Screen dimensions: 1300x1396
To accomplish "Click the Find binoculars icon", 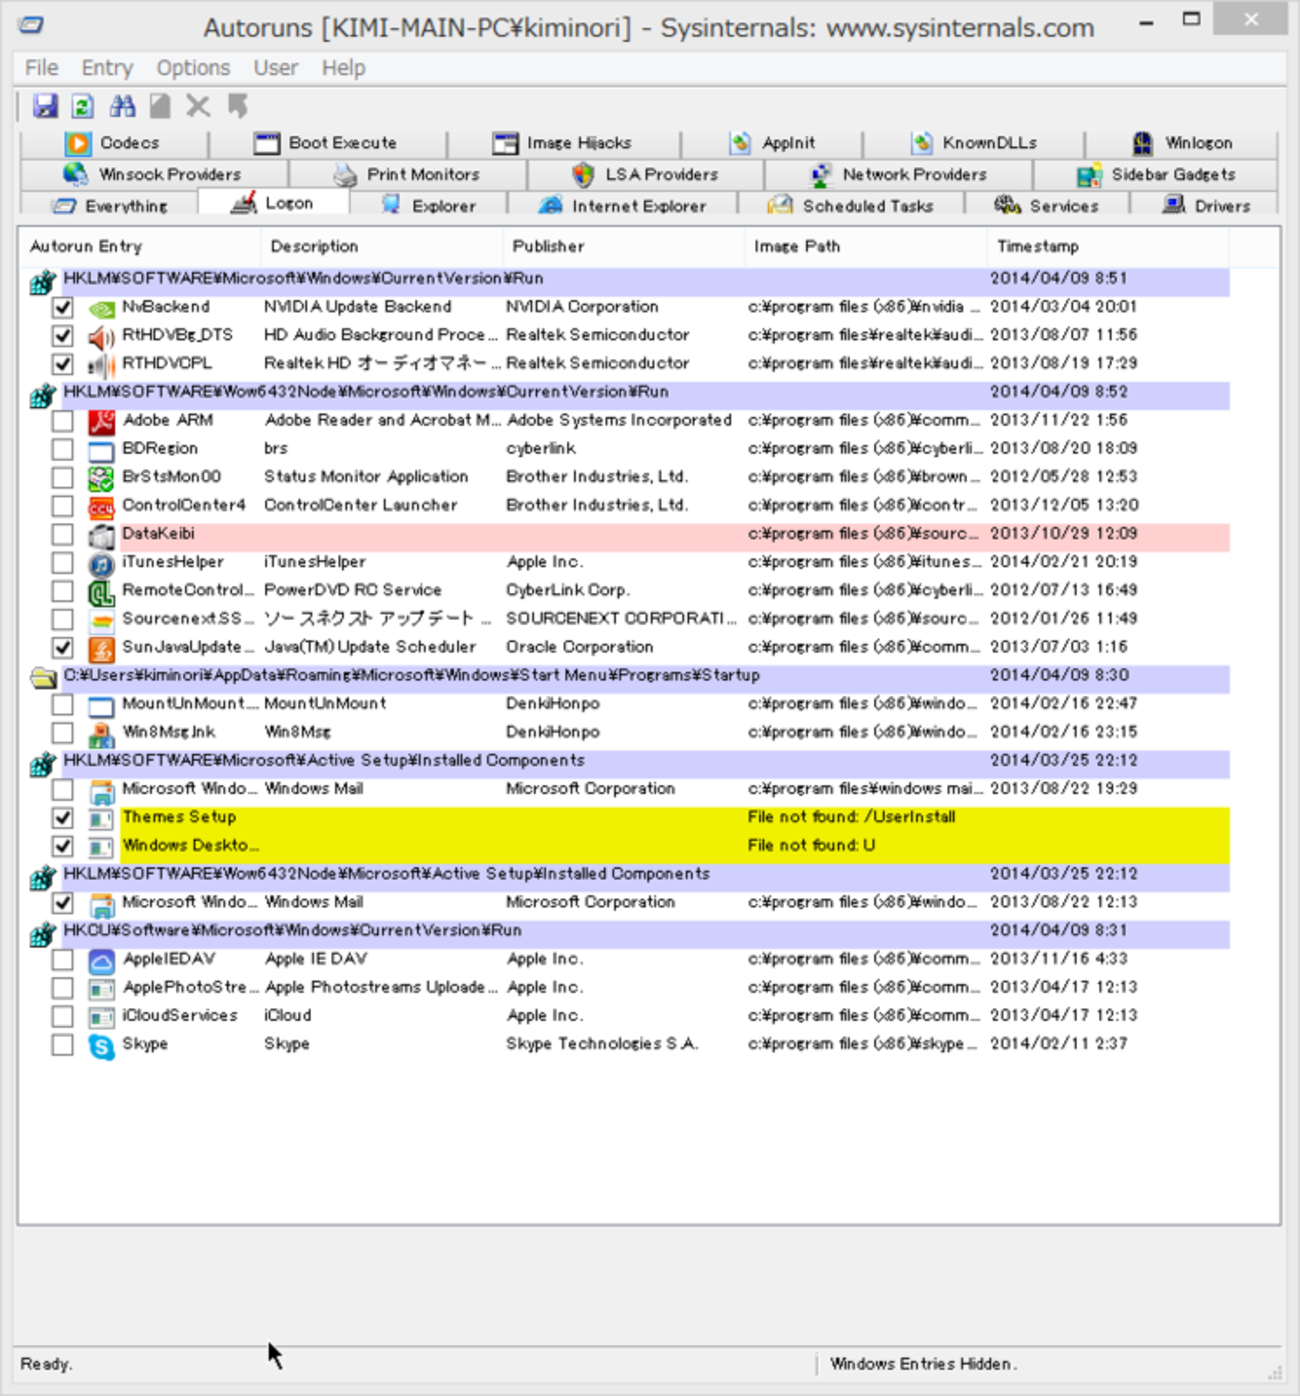I will [x=122, y=106].
